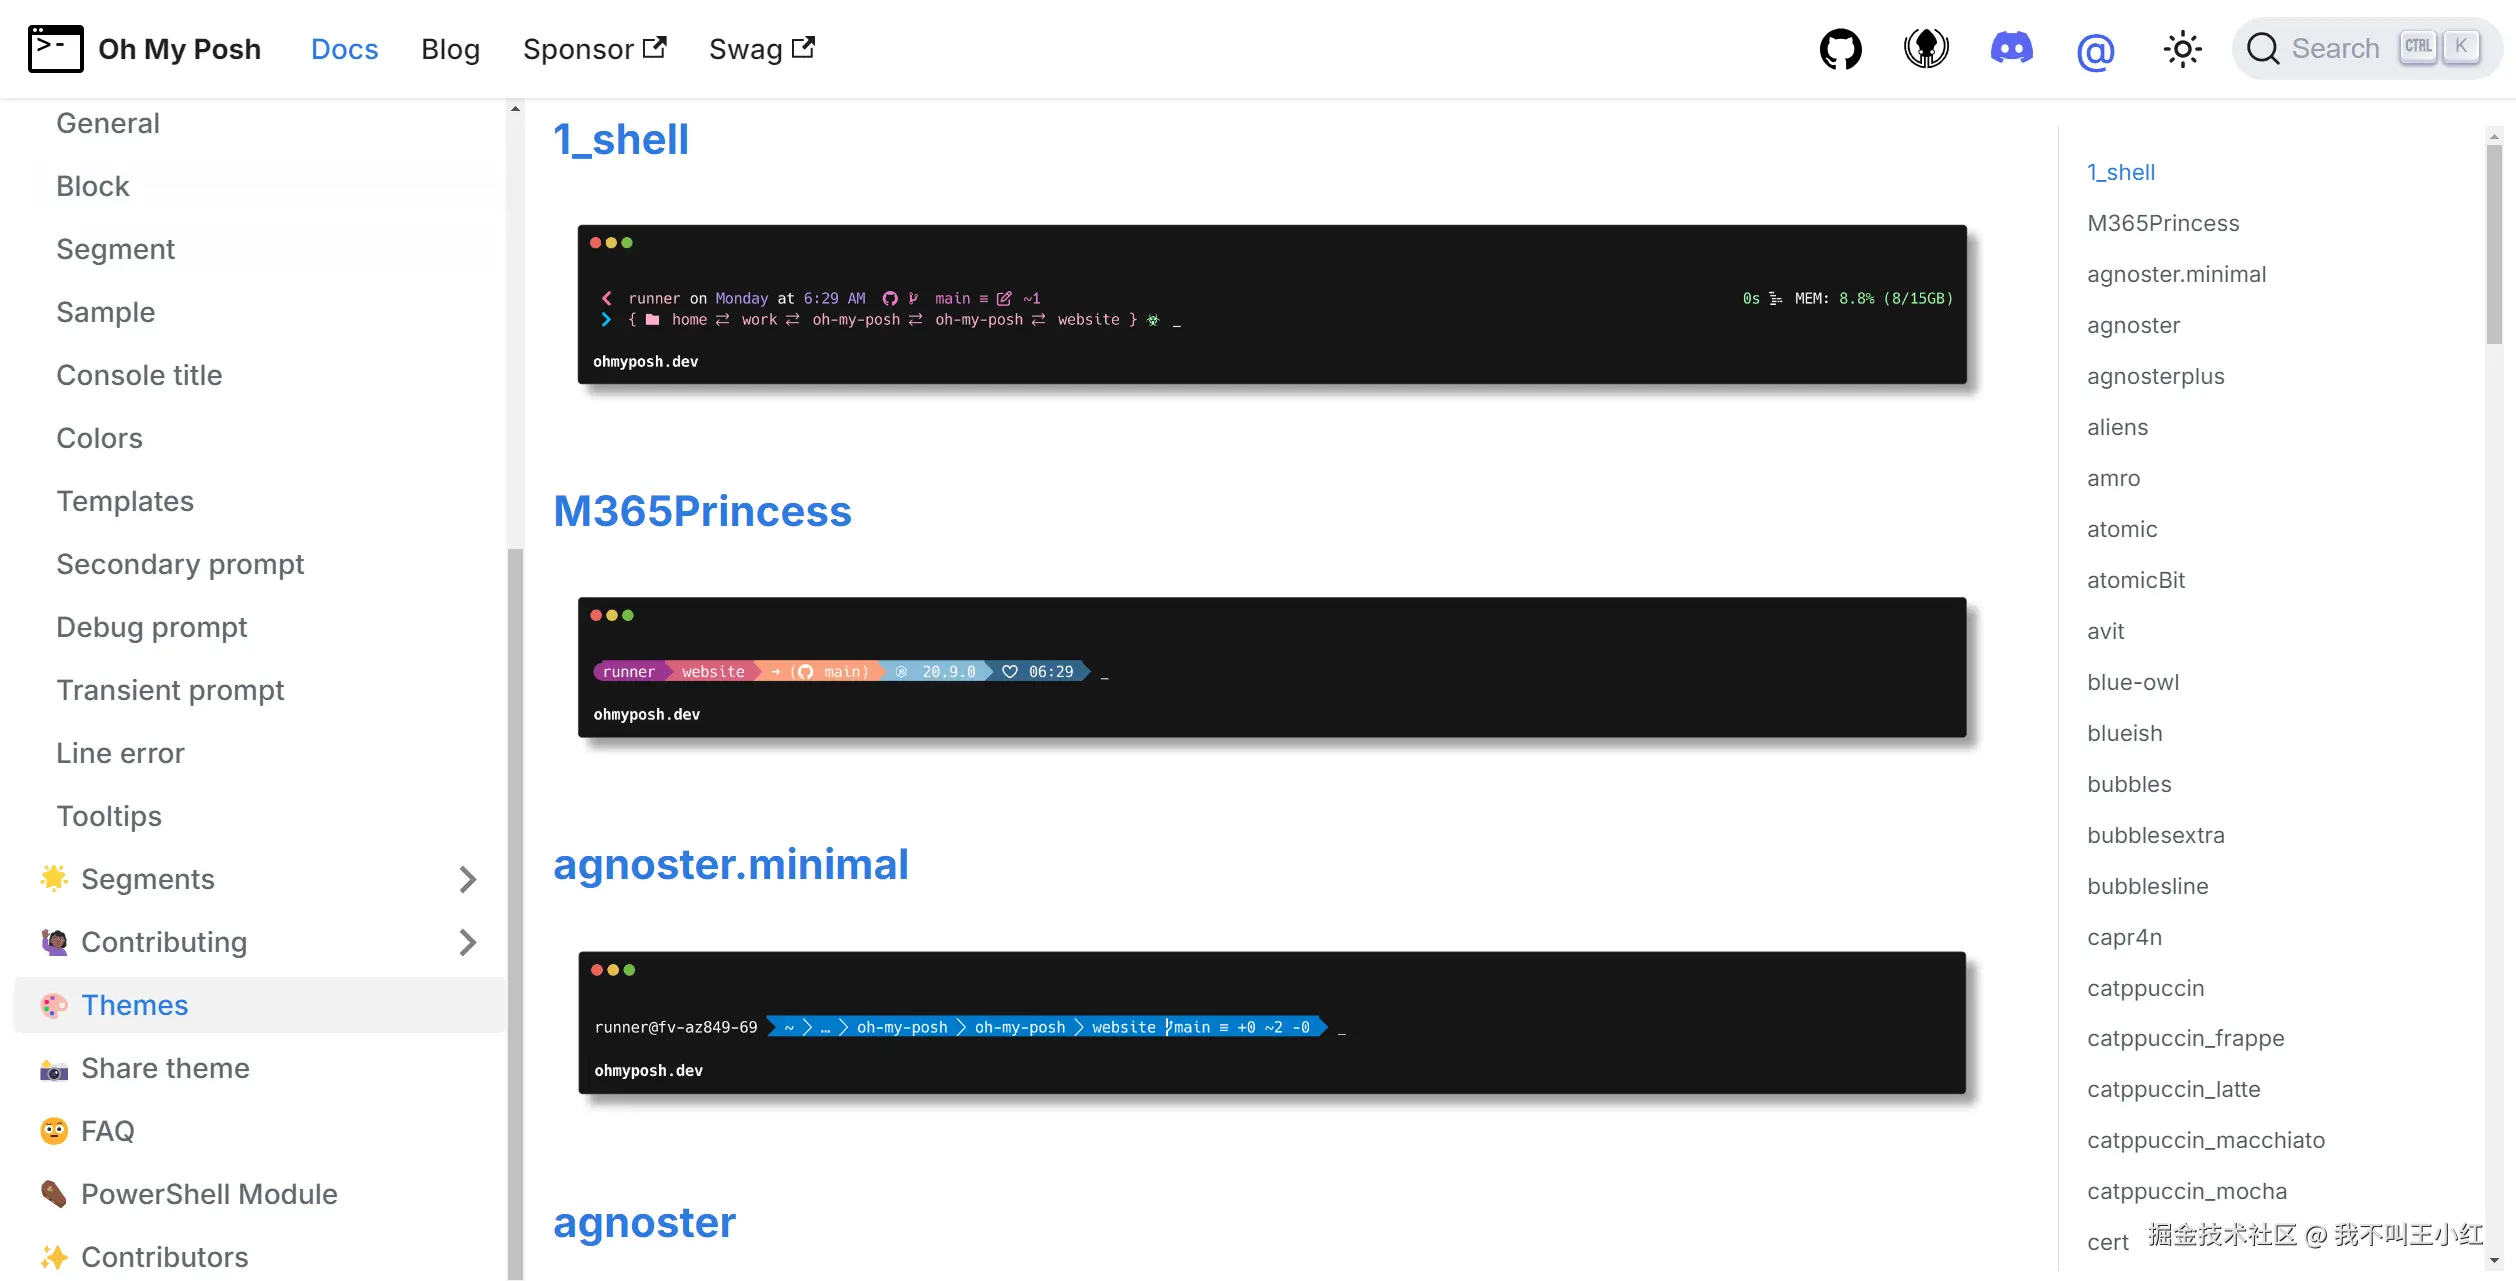This screenshot has width=2516, height=1281.
Task: Click the blue @ social icon
Action: (x=2095, y=50)
